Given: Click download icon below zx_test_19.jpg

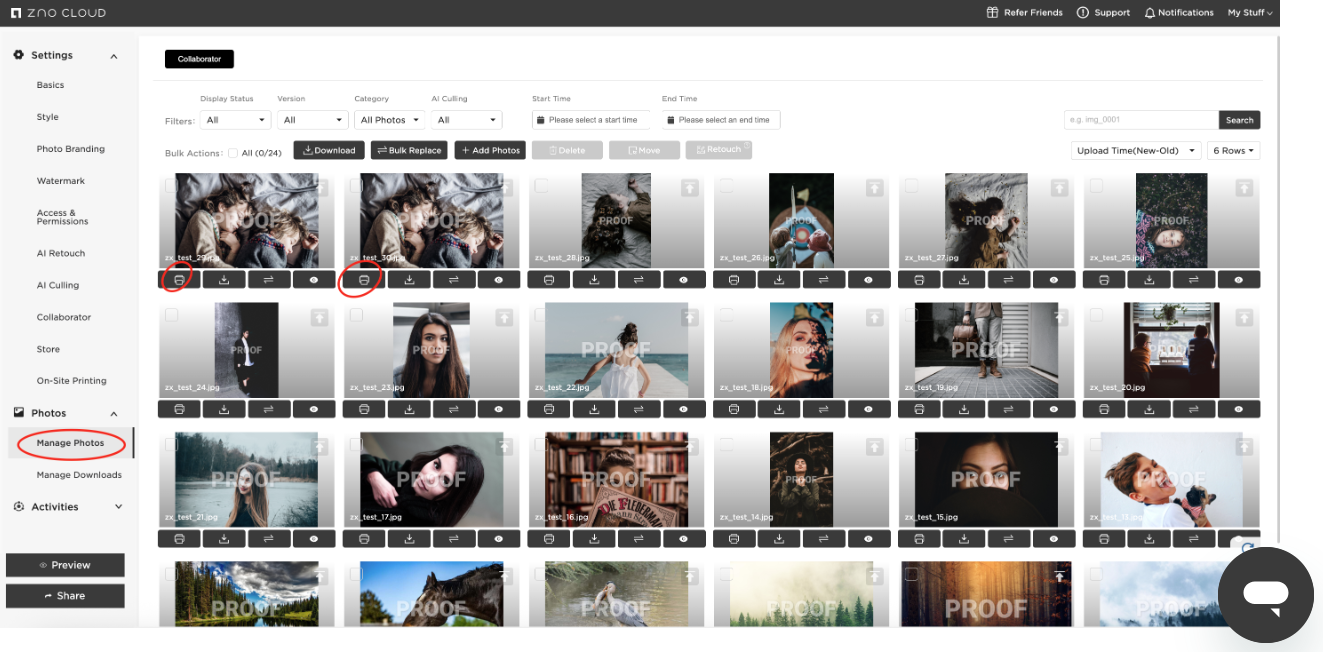Looking at the screenshot, I should tap(964, 409).
